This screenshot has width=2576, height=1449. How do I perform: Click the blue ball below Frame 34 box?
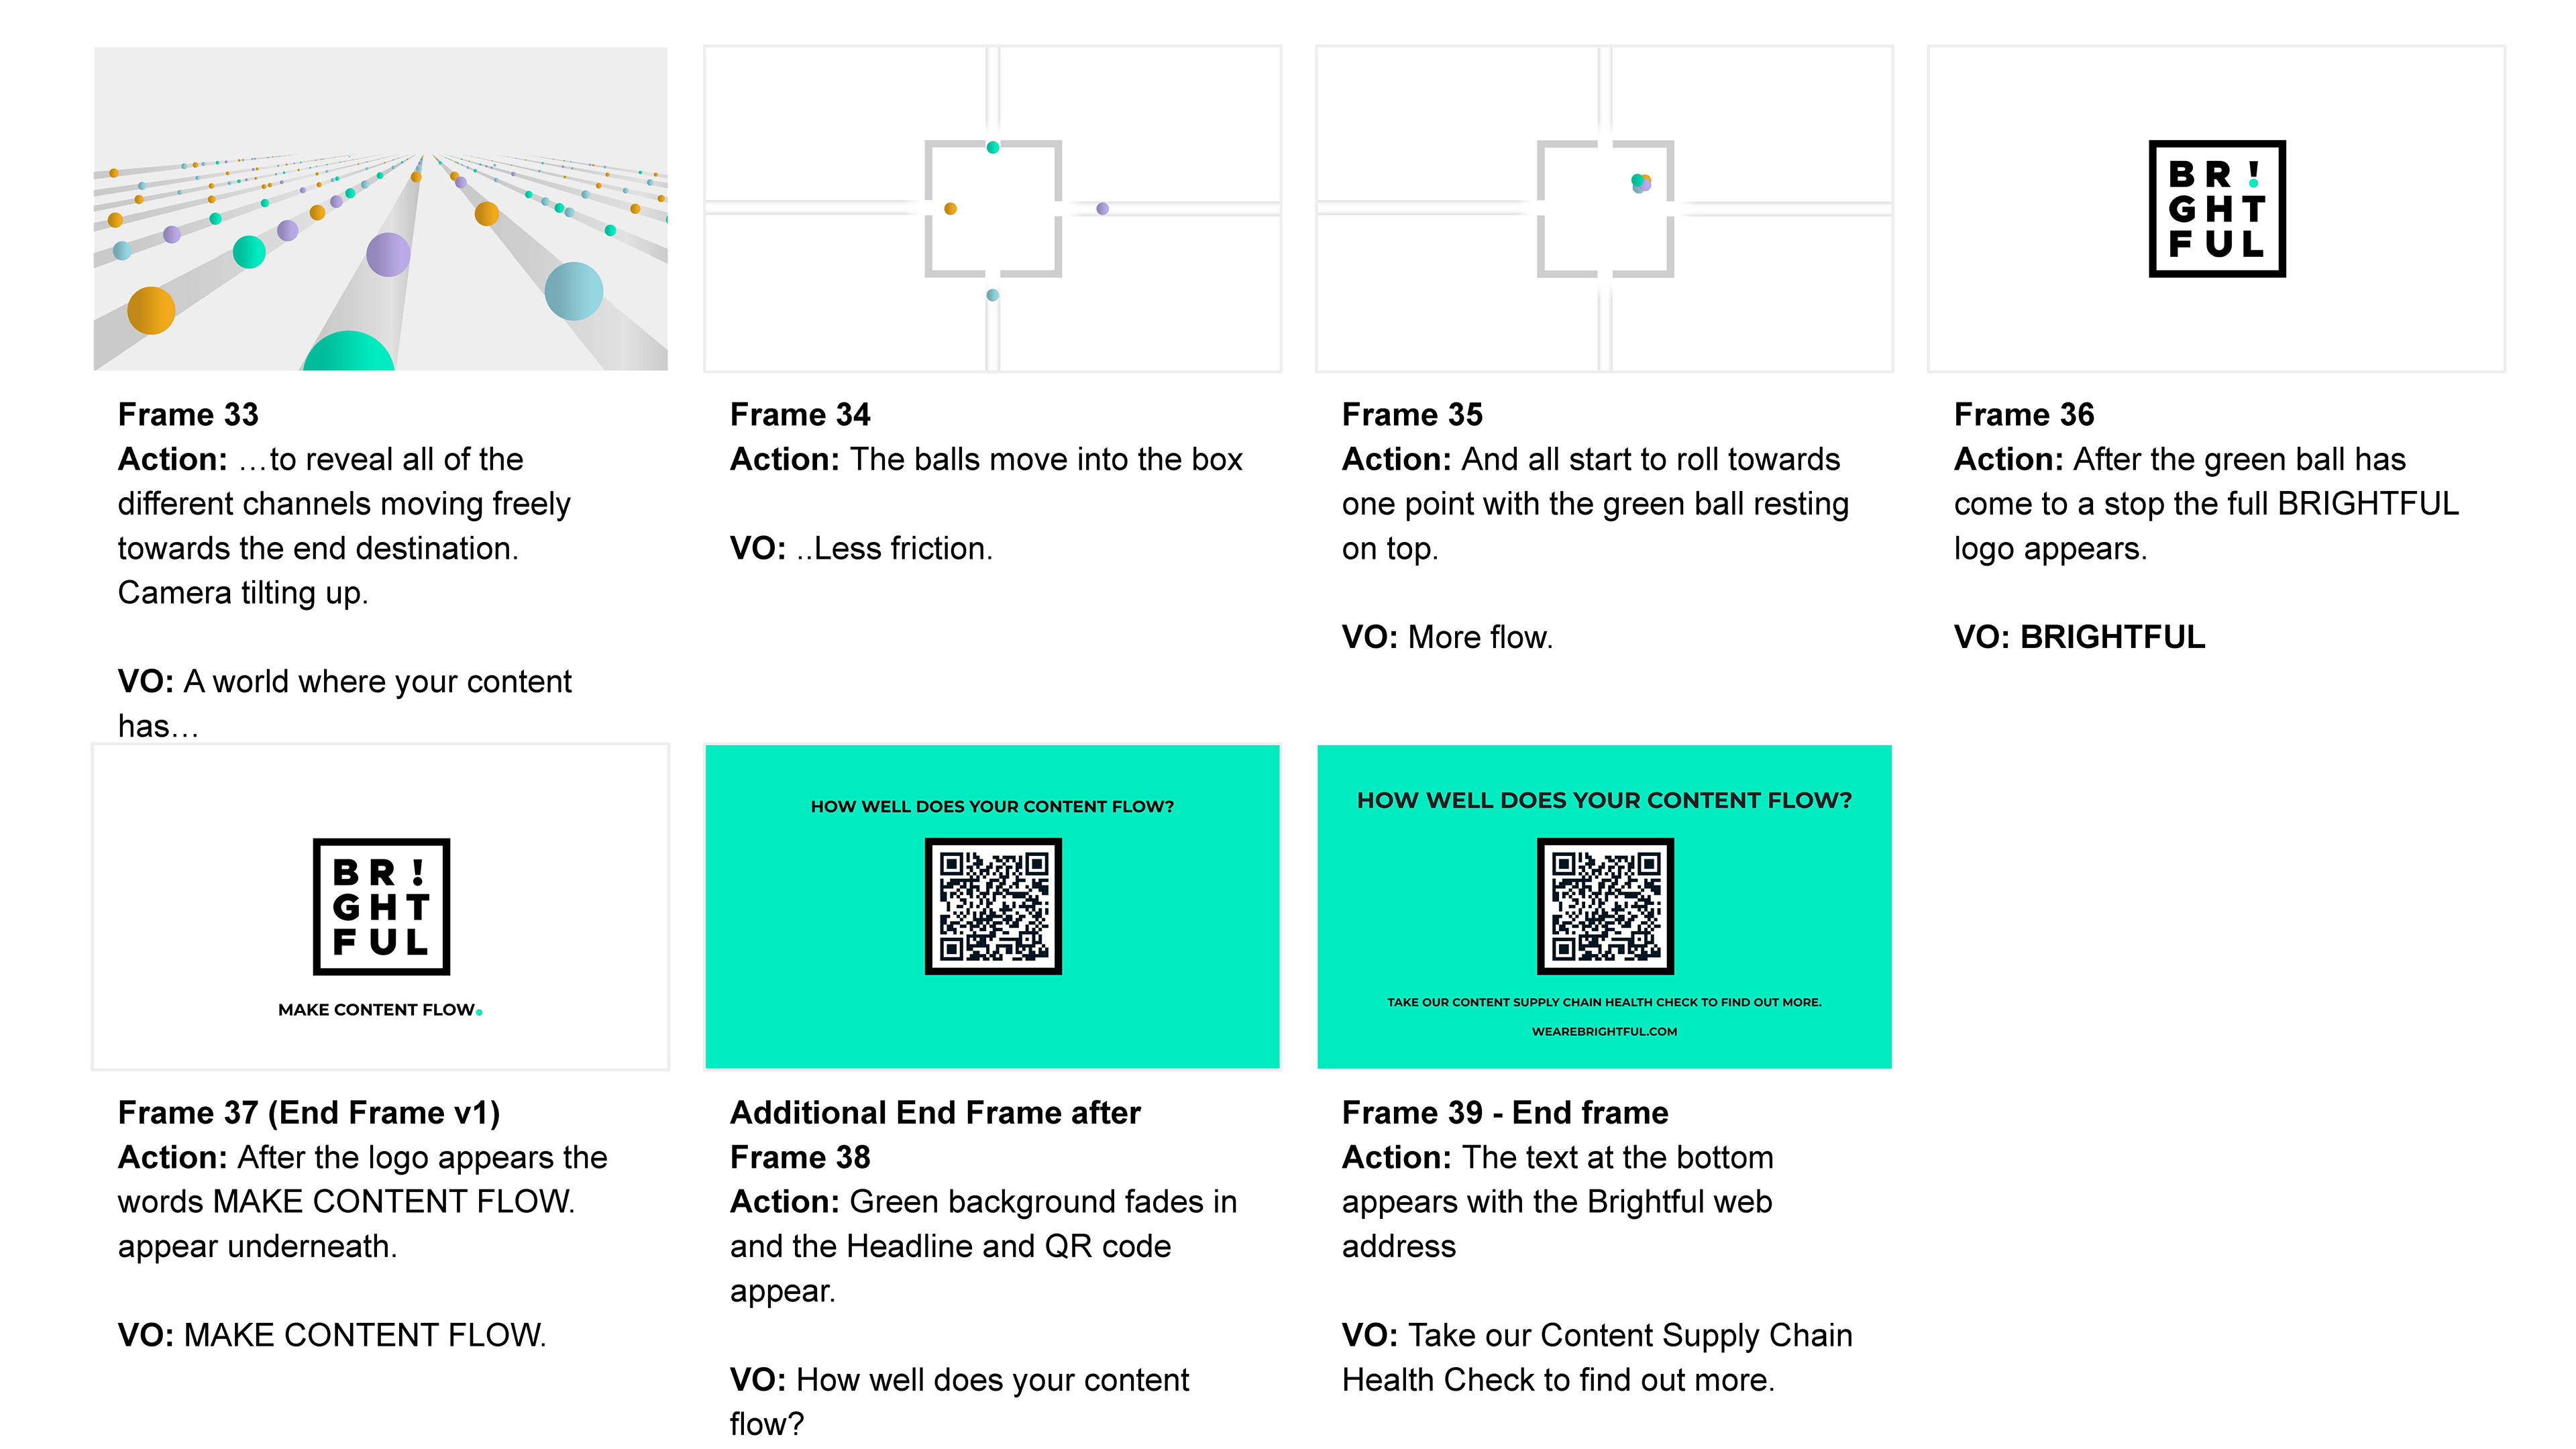(x=992, y=295)
